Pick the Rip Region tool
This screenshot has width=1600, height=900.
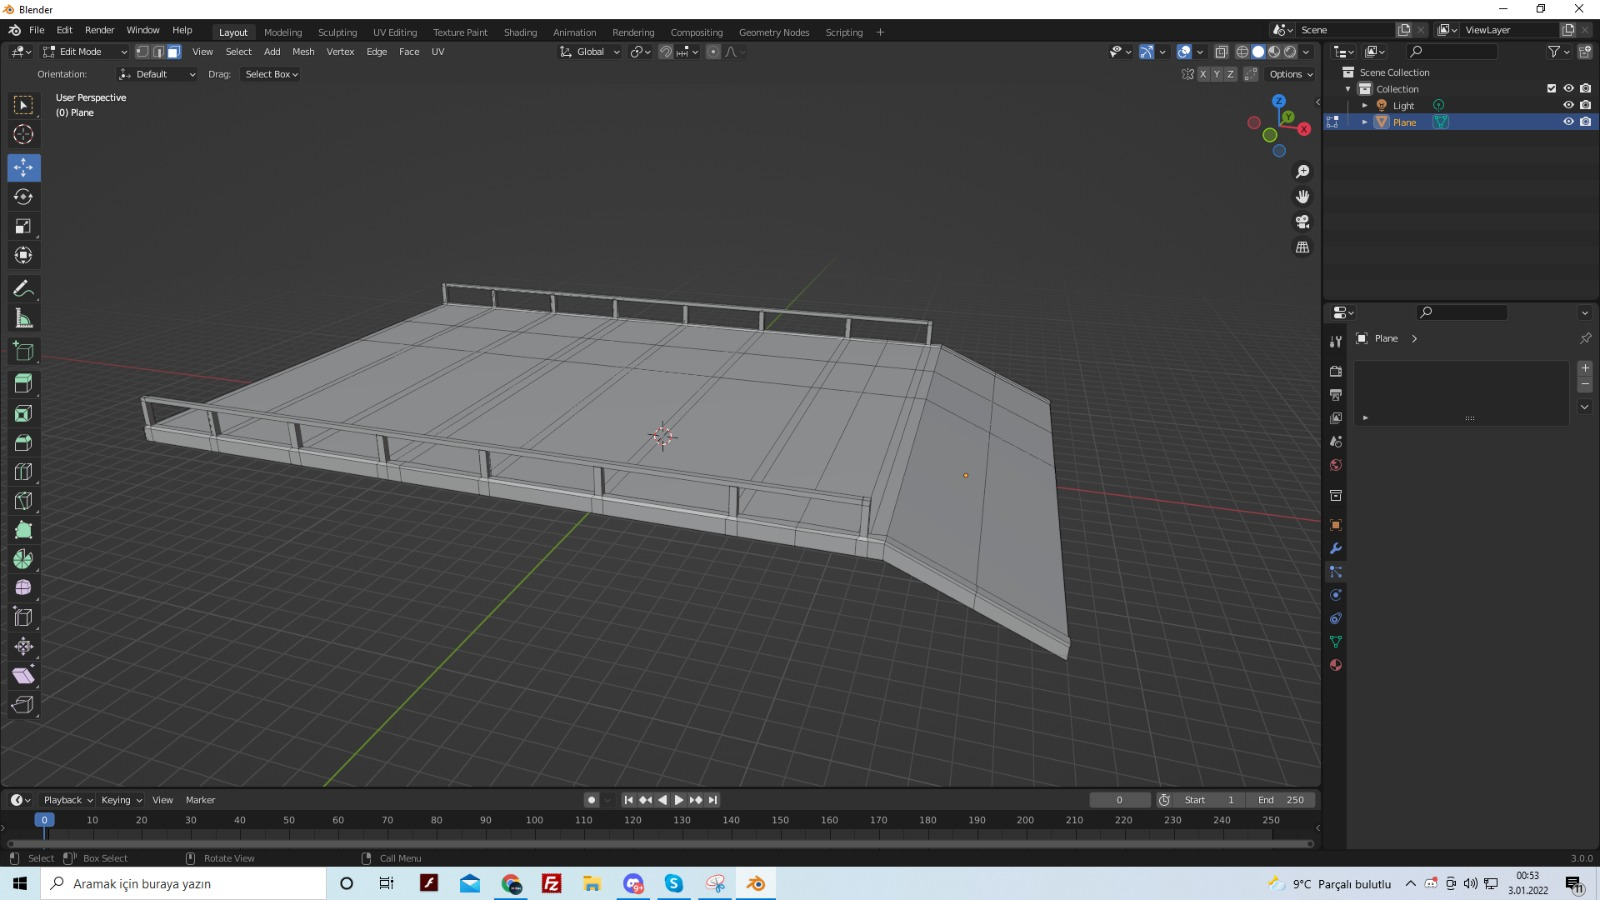23,704
